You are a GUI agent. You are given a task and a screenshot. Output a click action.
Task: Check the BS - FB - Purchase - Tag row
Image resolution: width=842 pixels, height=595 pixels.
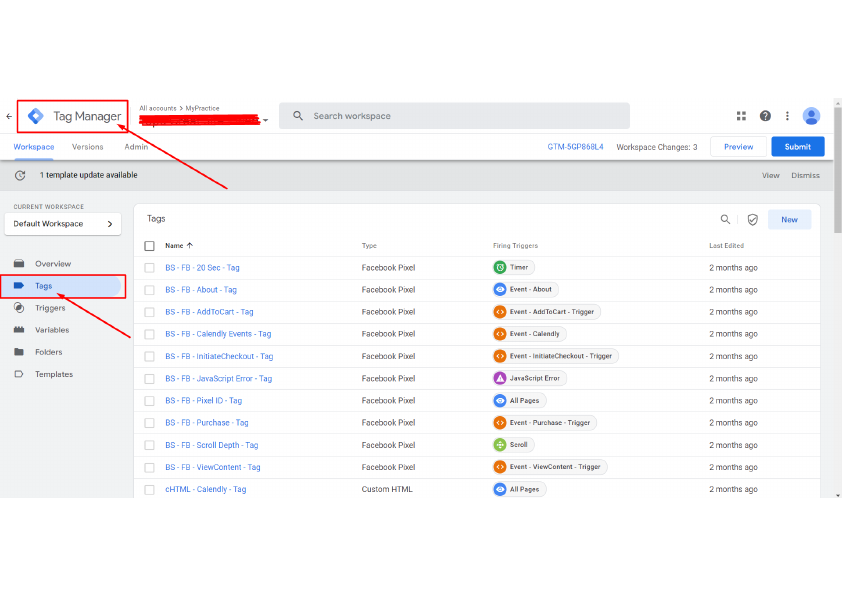click(x=149, y=423)
